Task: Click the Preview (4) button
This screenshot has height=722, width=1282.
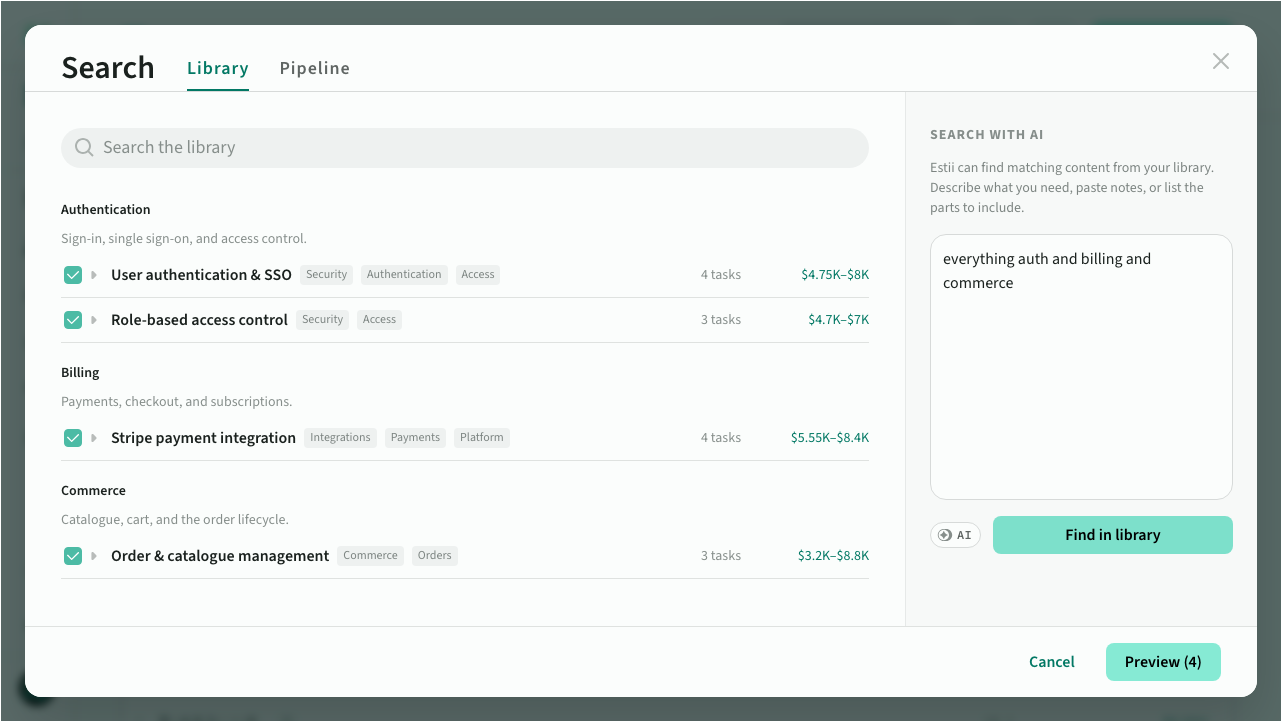Action: [1163, 662]
